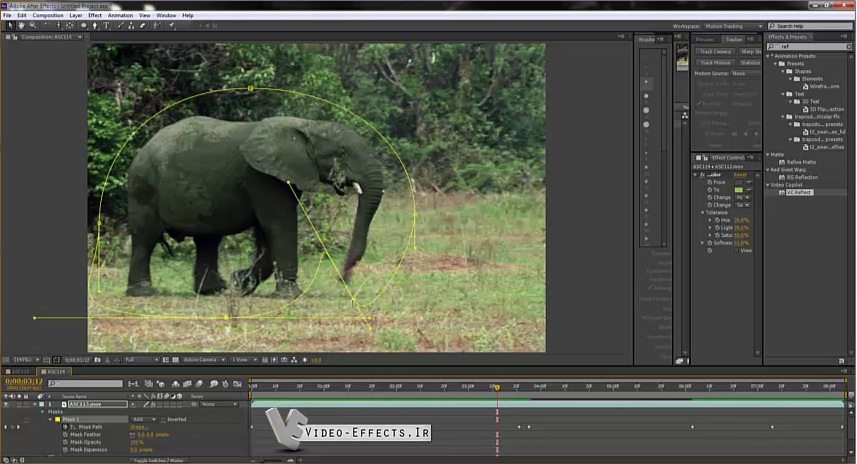857x464 pixels.
Task: Click the Effects & Presets search field
Action: click(809, 47)
